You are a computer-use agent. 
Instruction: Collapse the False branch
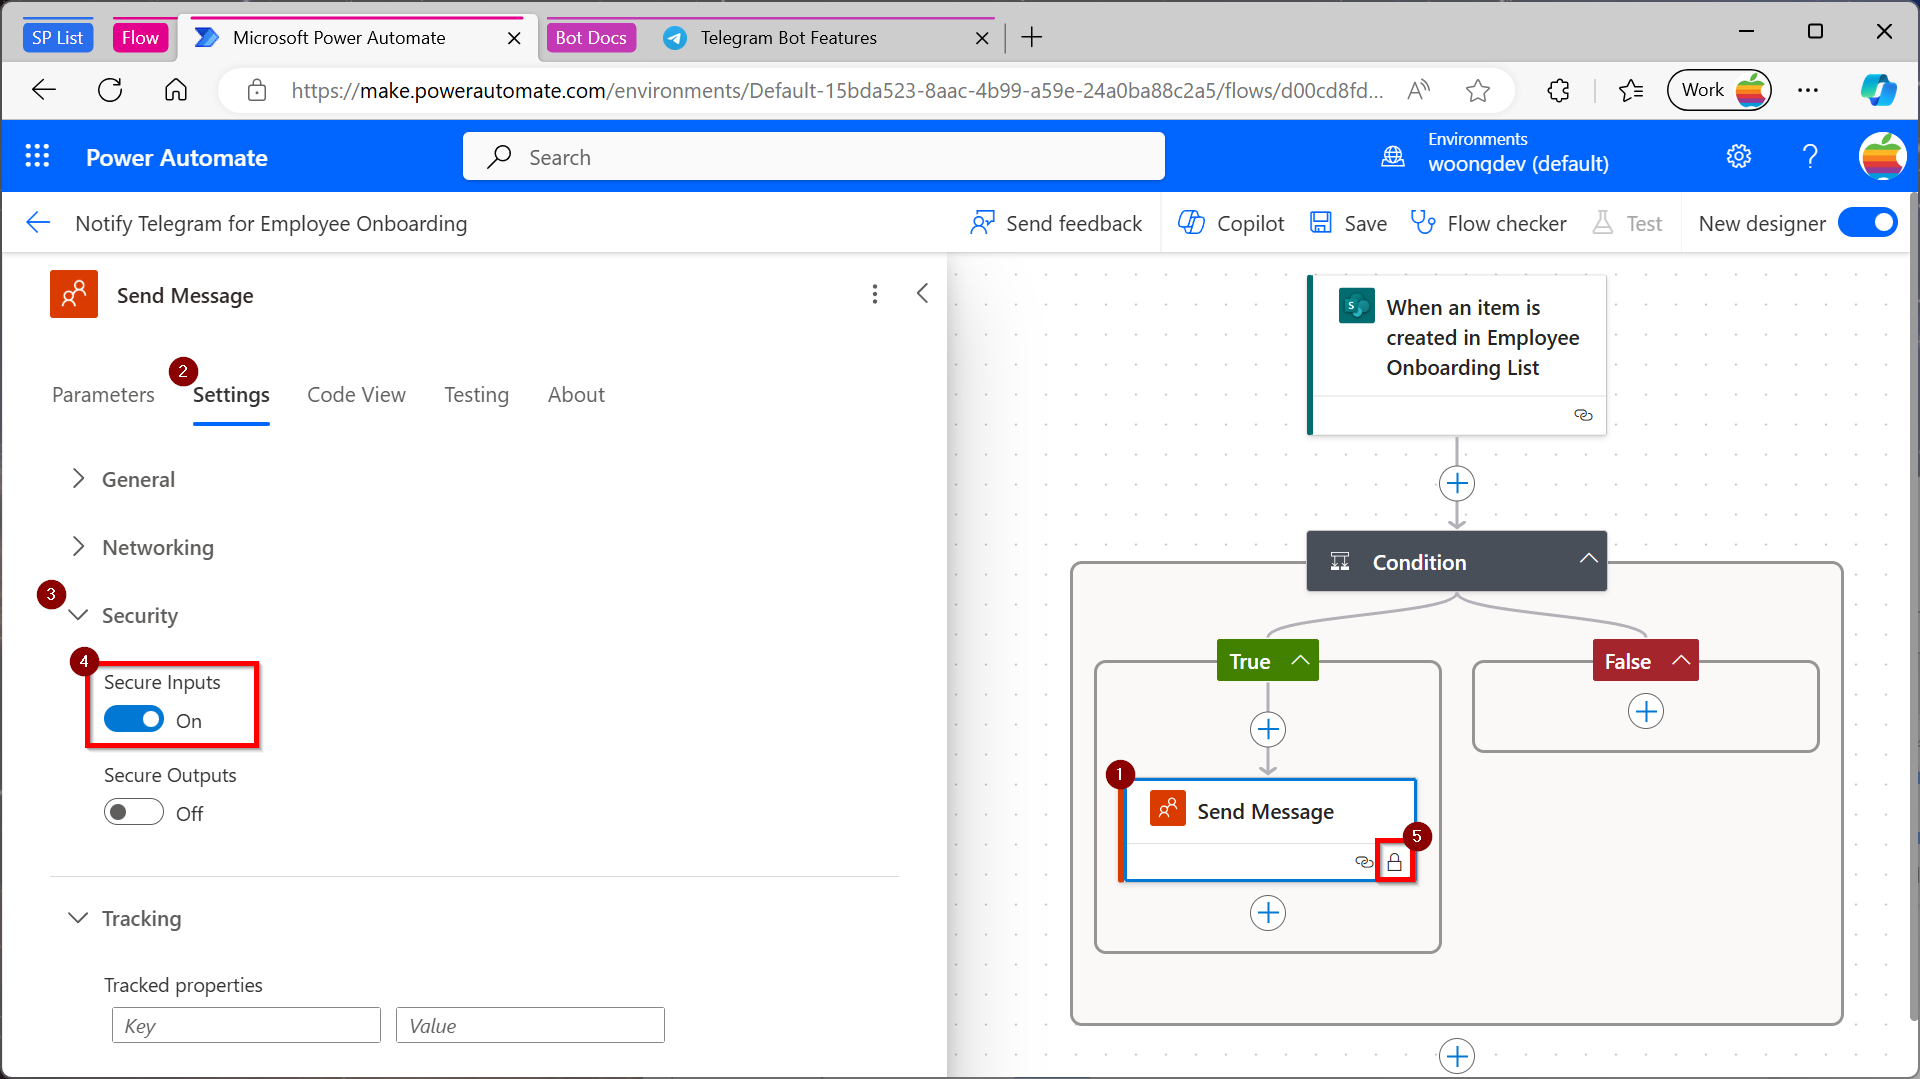point(1681,660)
